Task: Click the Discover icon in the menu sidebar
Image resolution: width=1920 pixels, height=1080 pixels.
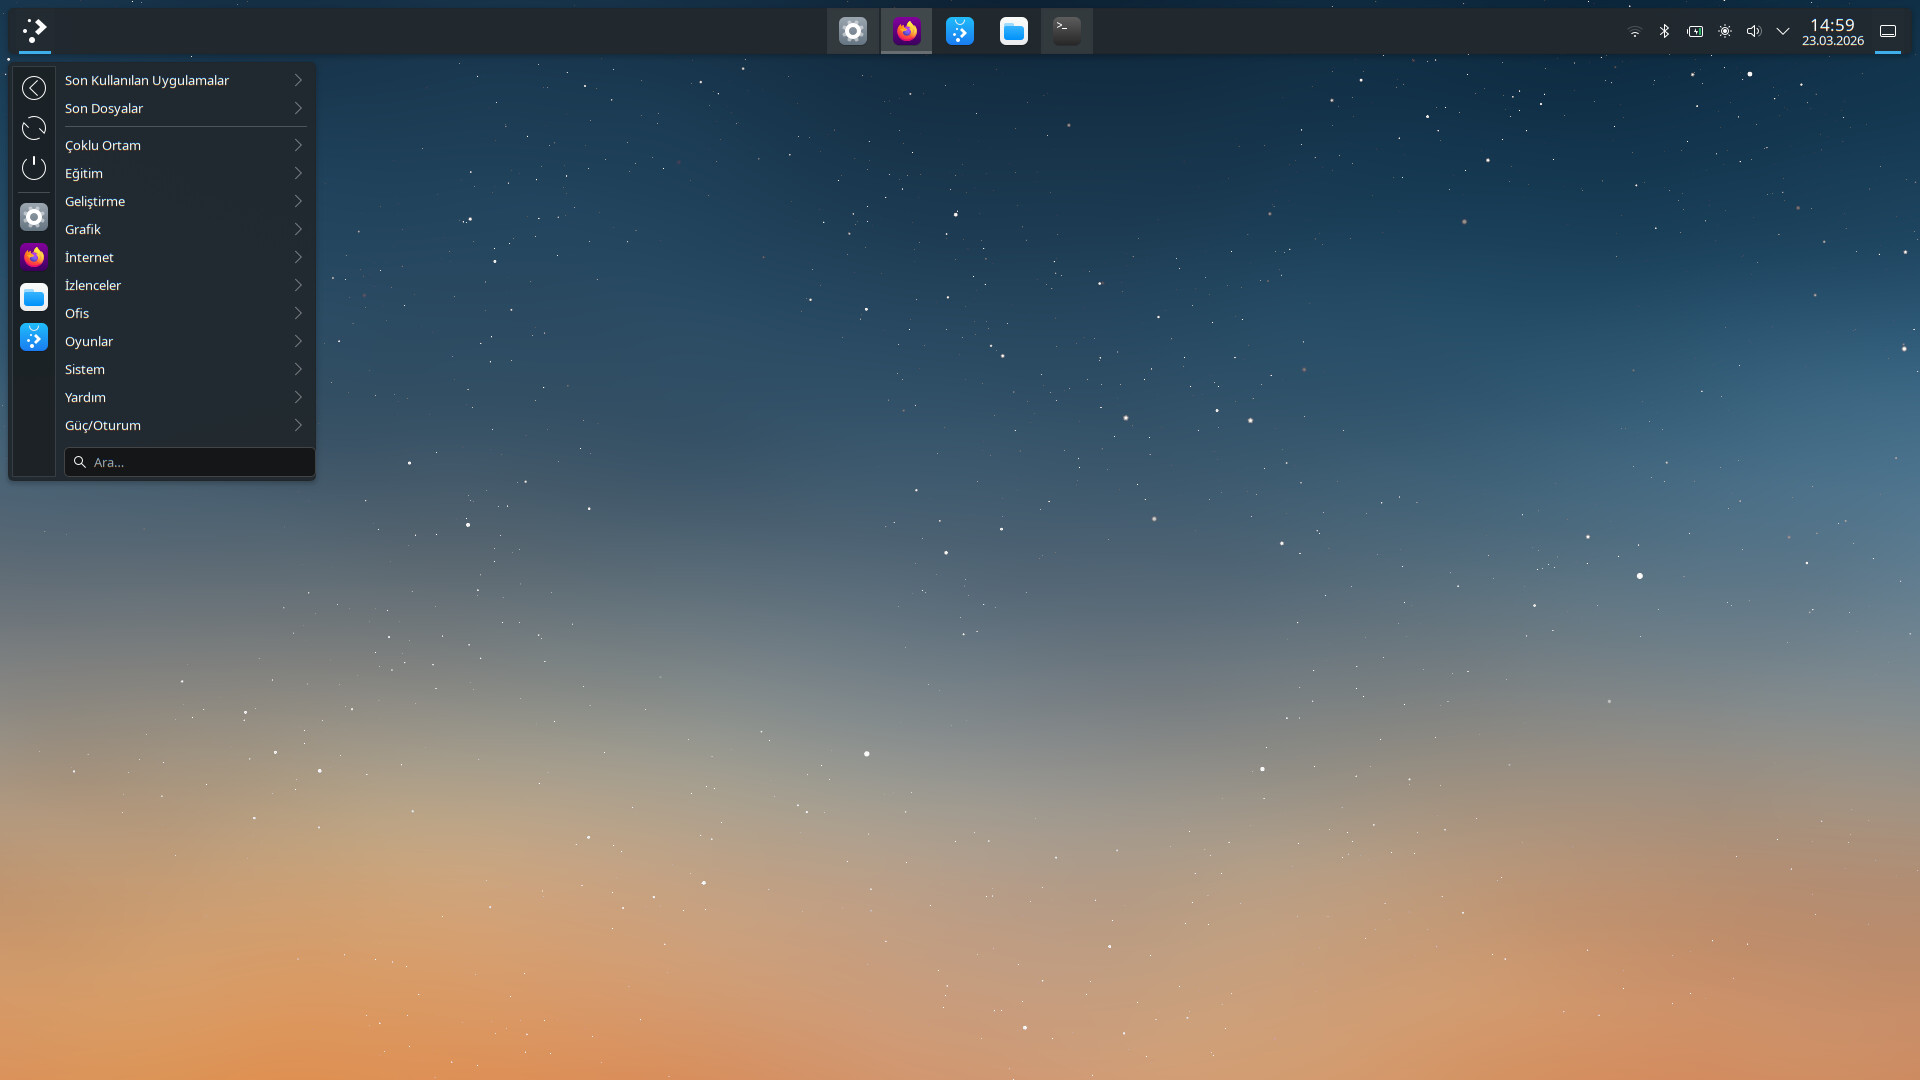Action: click(x=34, y=338)
